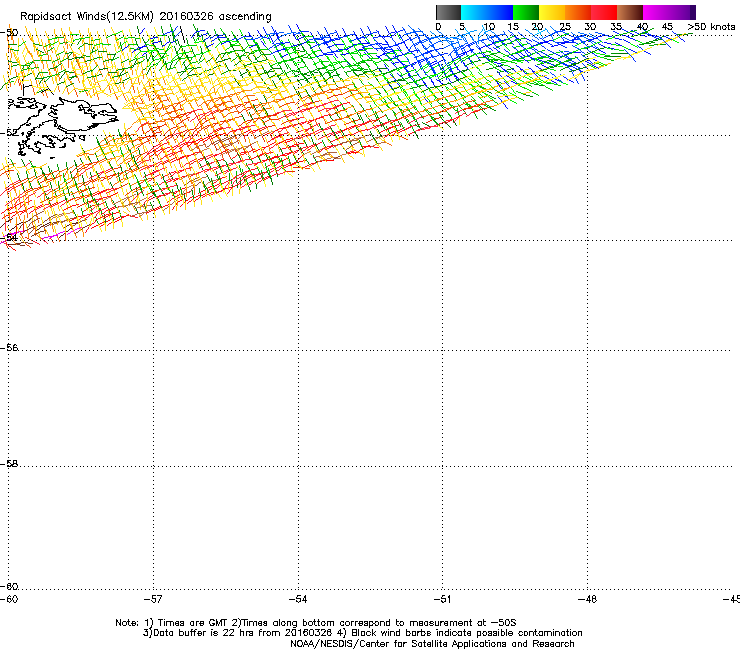The width and height of the screenshot is (740, 650).
Task: Click the '35' label under the color bar
Action: pos(616,27)
